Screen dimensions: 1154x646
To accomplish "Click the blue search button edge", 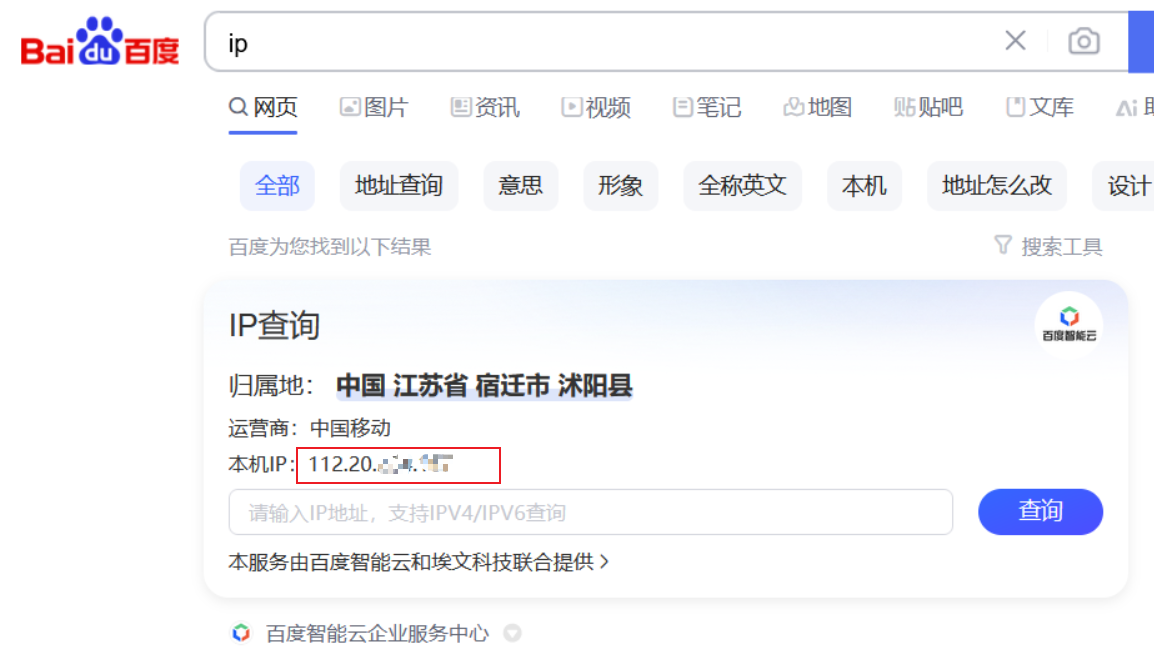I will point(1141,42).
